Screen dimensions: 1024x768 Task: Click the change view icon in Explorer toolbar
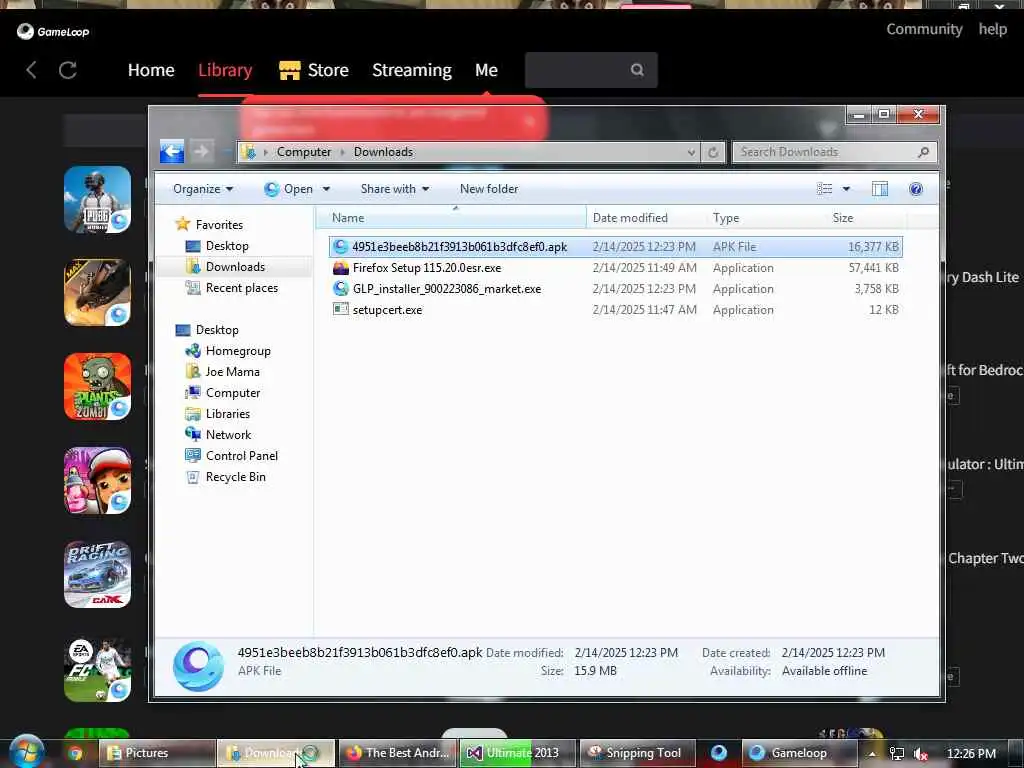click(x=825, y=189)
